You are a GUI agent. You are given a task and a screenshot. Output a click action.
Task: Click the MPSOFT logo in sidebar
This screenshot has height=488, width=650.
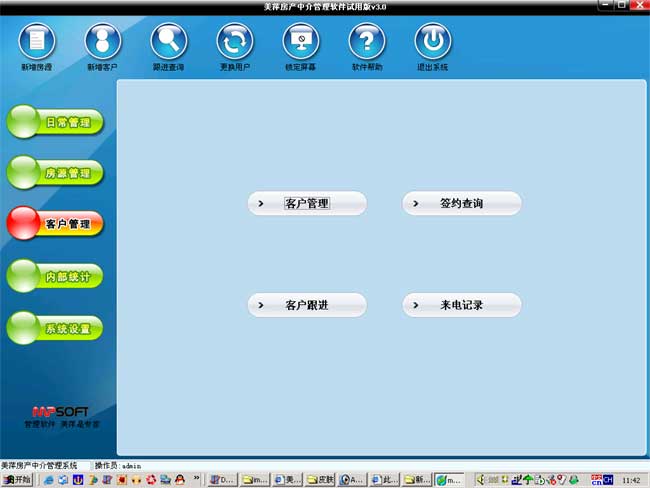coord(61,412)
